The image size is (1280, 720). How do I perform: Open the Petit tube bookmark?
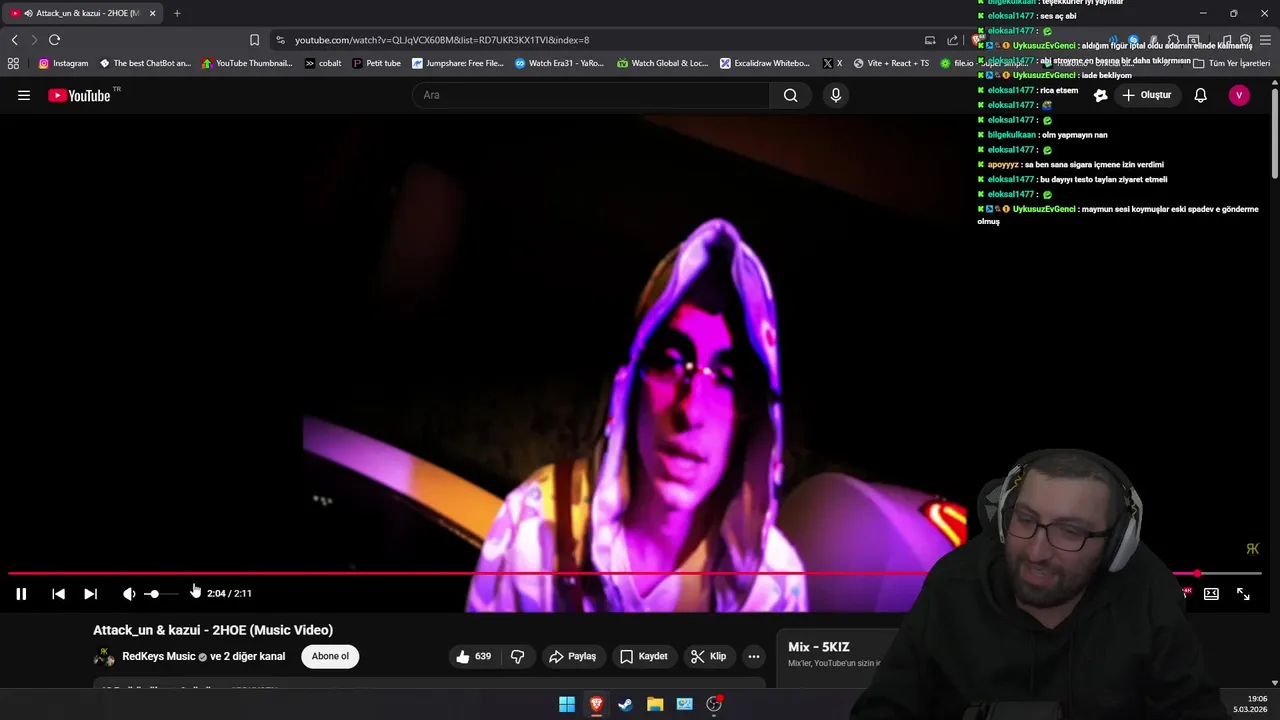click(376, 63)
